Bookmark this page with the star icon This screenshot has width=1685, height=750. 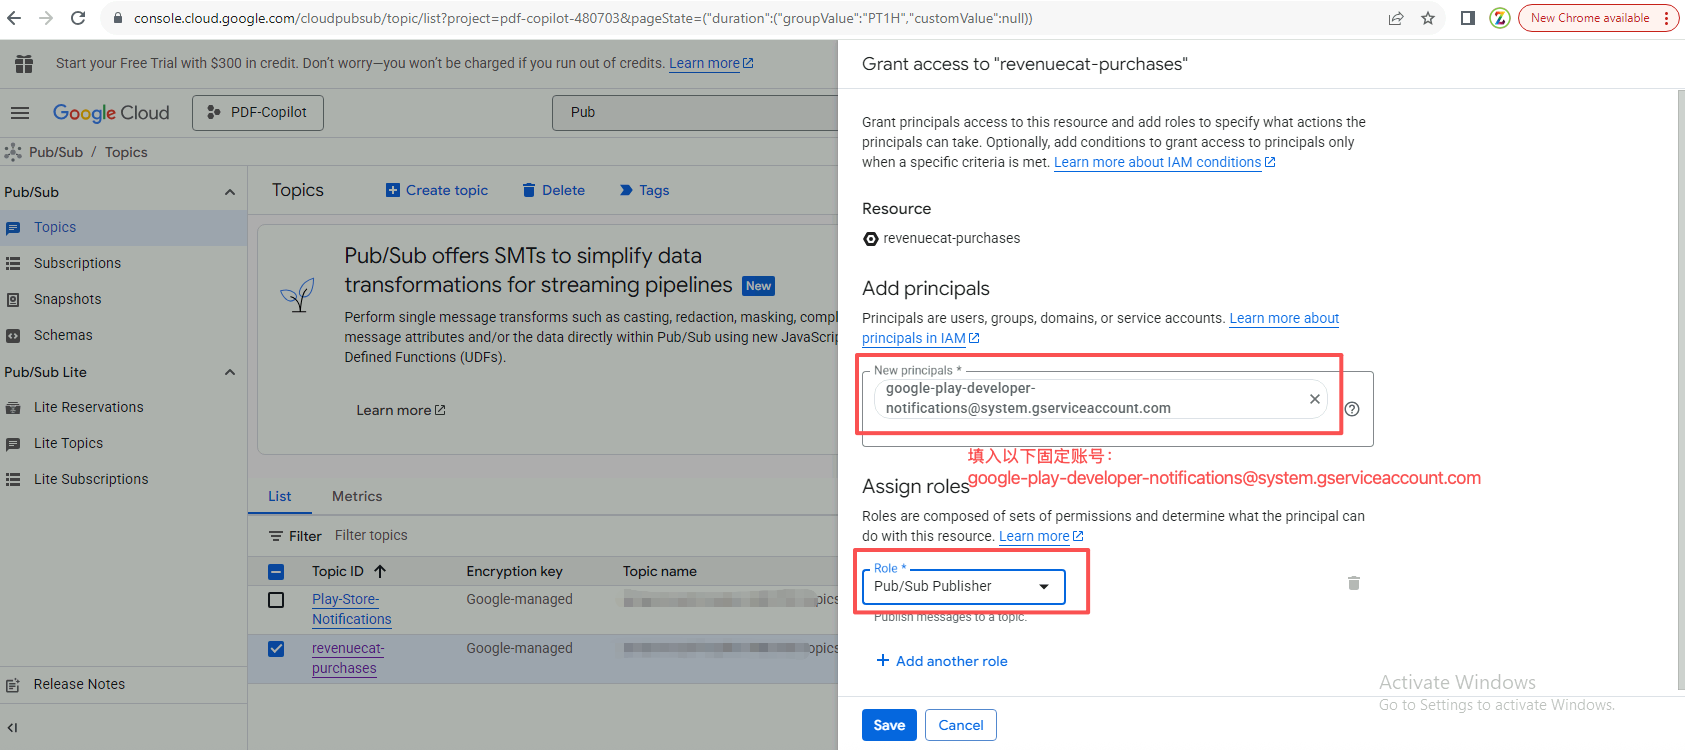1428,18
